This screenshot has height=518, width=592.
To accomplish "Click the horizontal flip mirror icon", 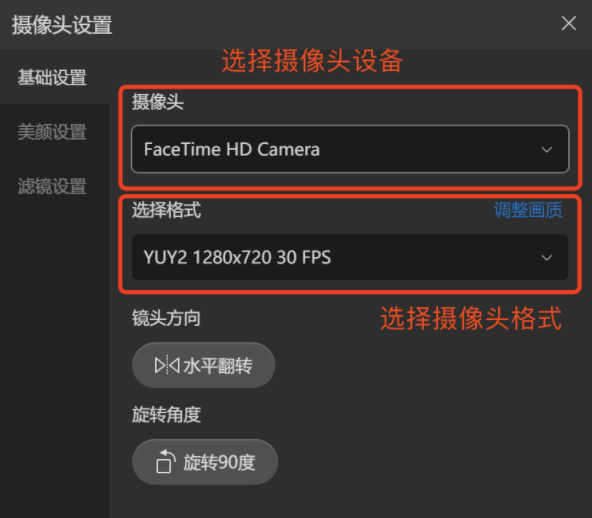I will [167, 365].
